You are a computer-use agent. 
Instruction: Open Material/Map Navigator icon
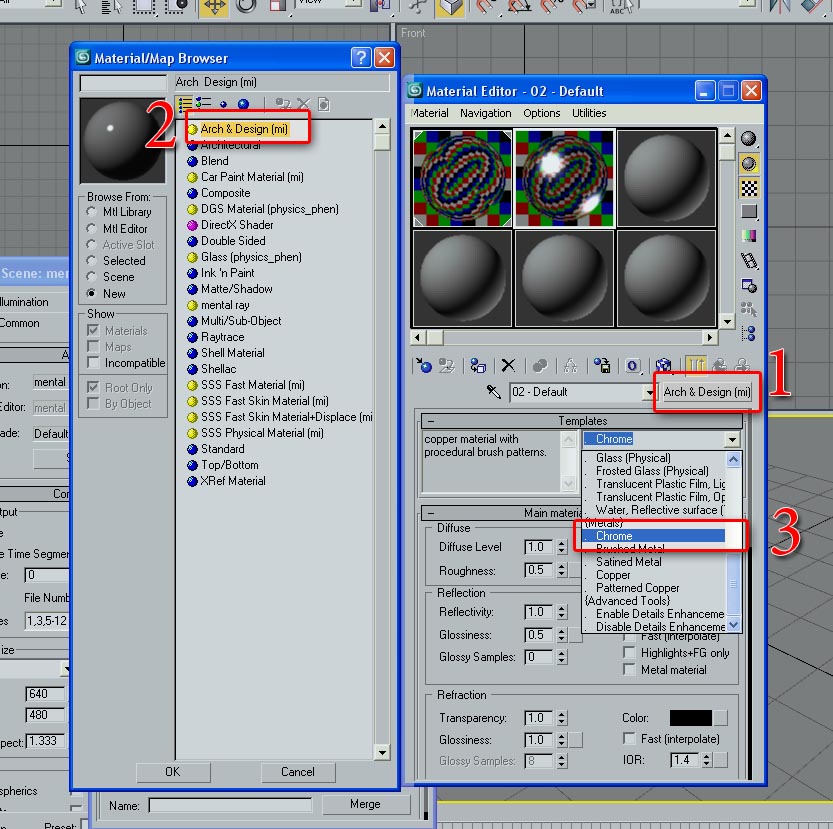pos(749,333)
